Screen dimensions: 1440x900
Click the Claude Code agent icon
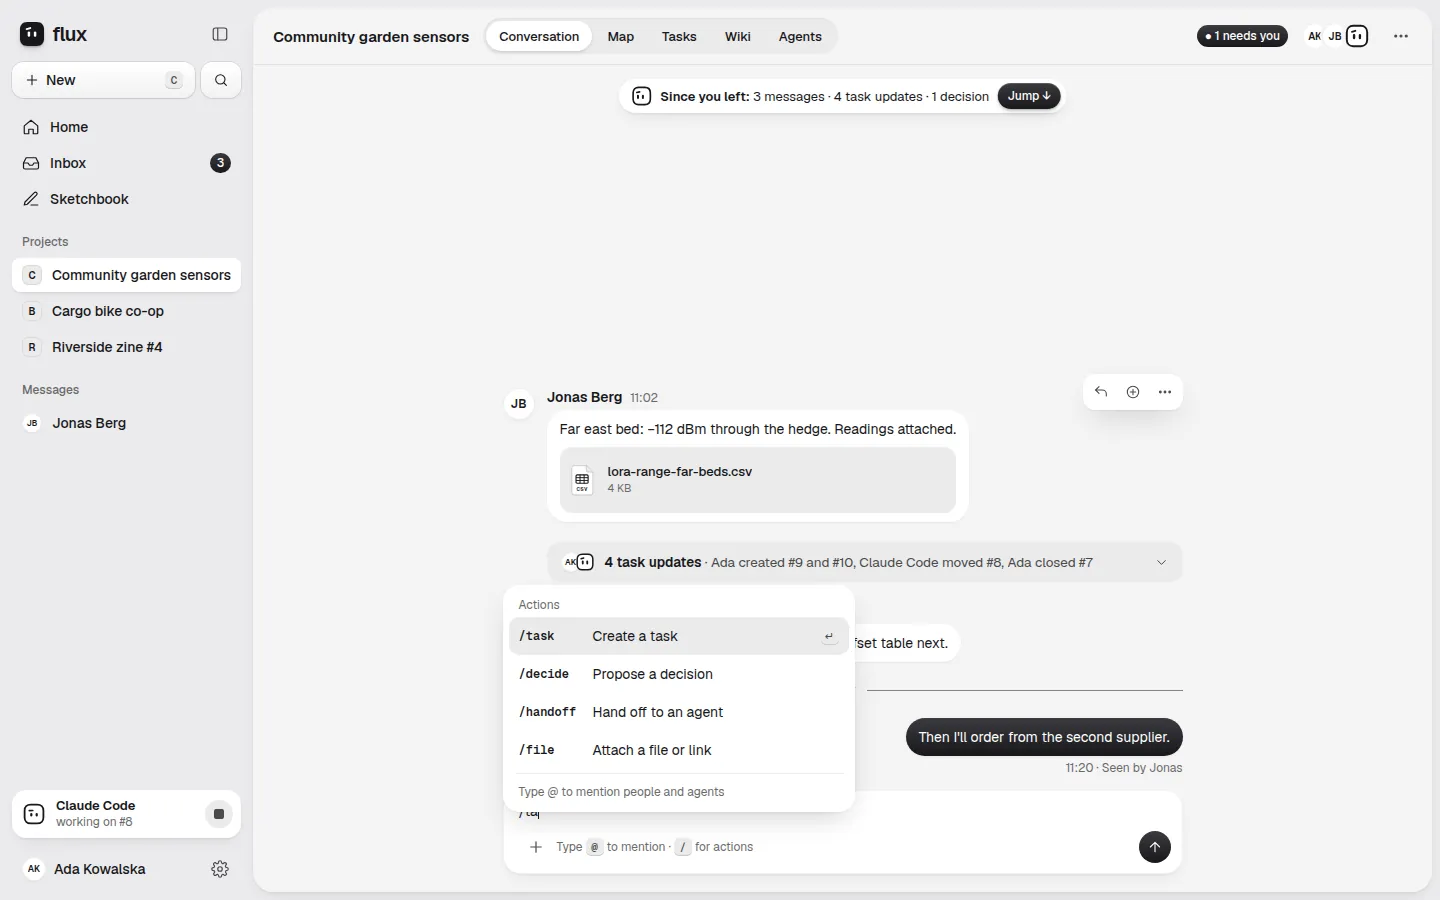tap(34, 814)
